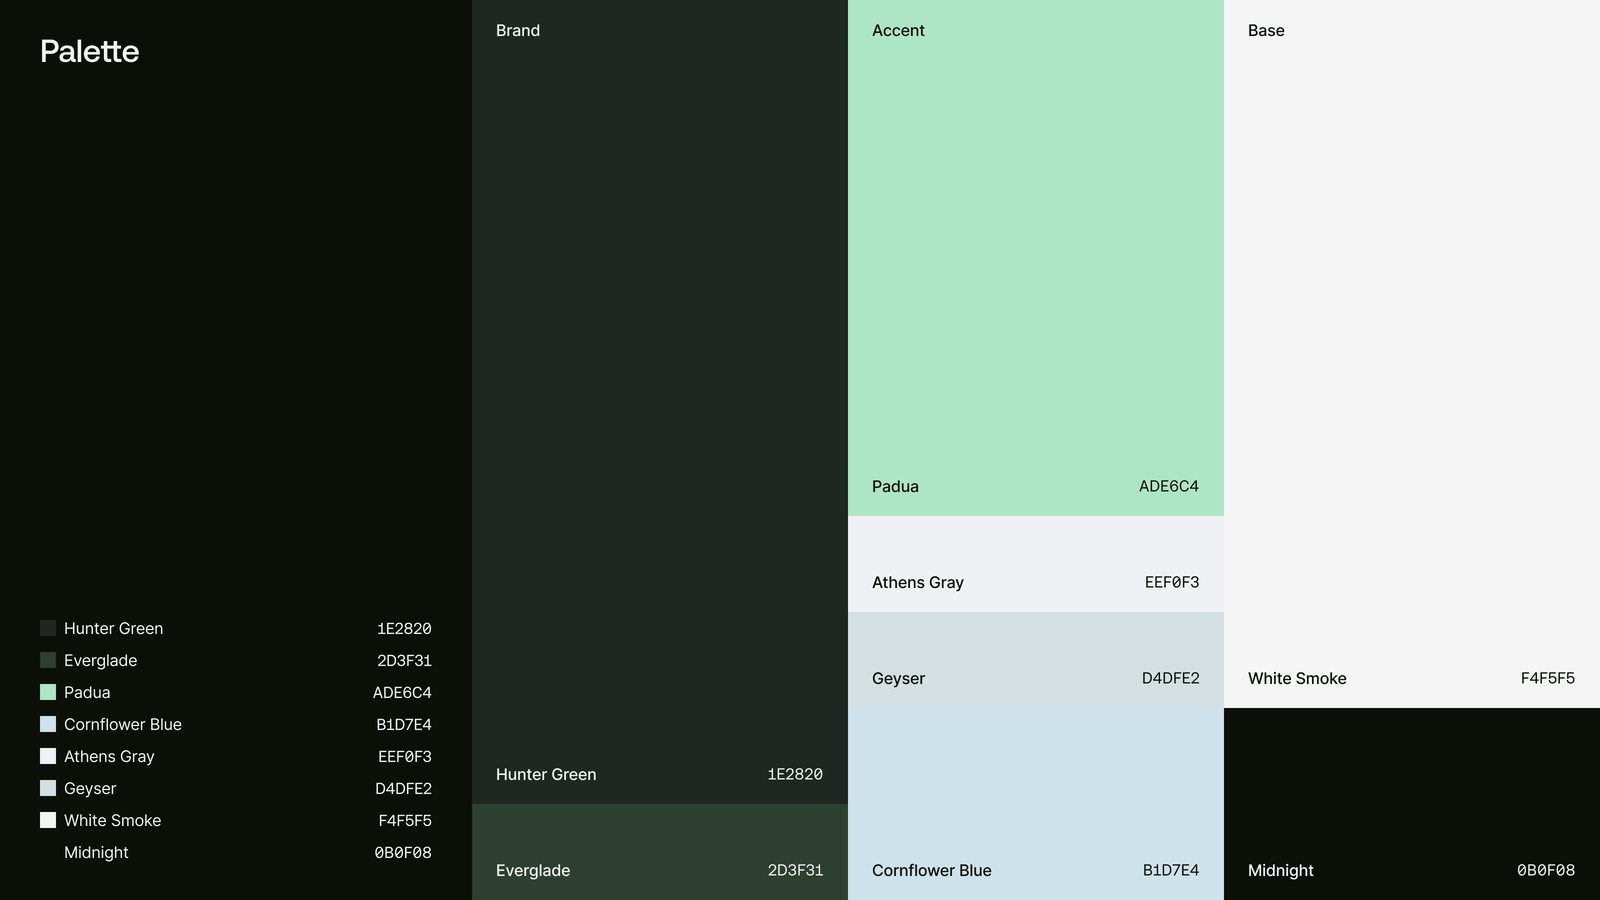
Task: Click 2D3F31 in the Brand column
Action: tap(795, 870)
